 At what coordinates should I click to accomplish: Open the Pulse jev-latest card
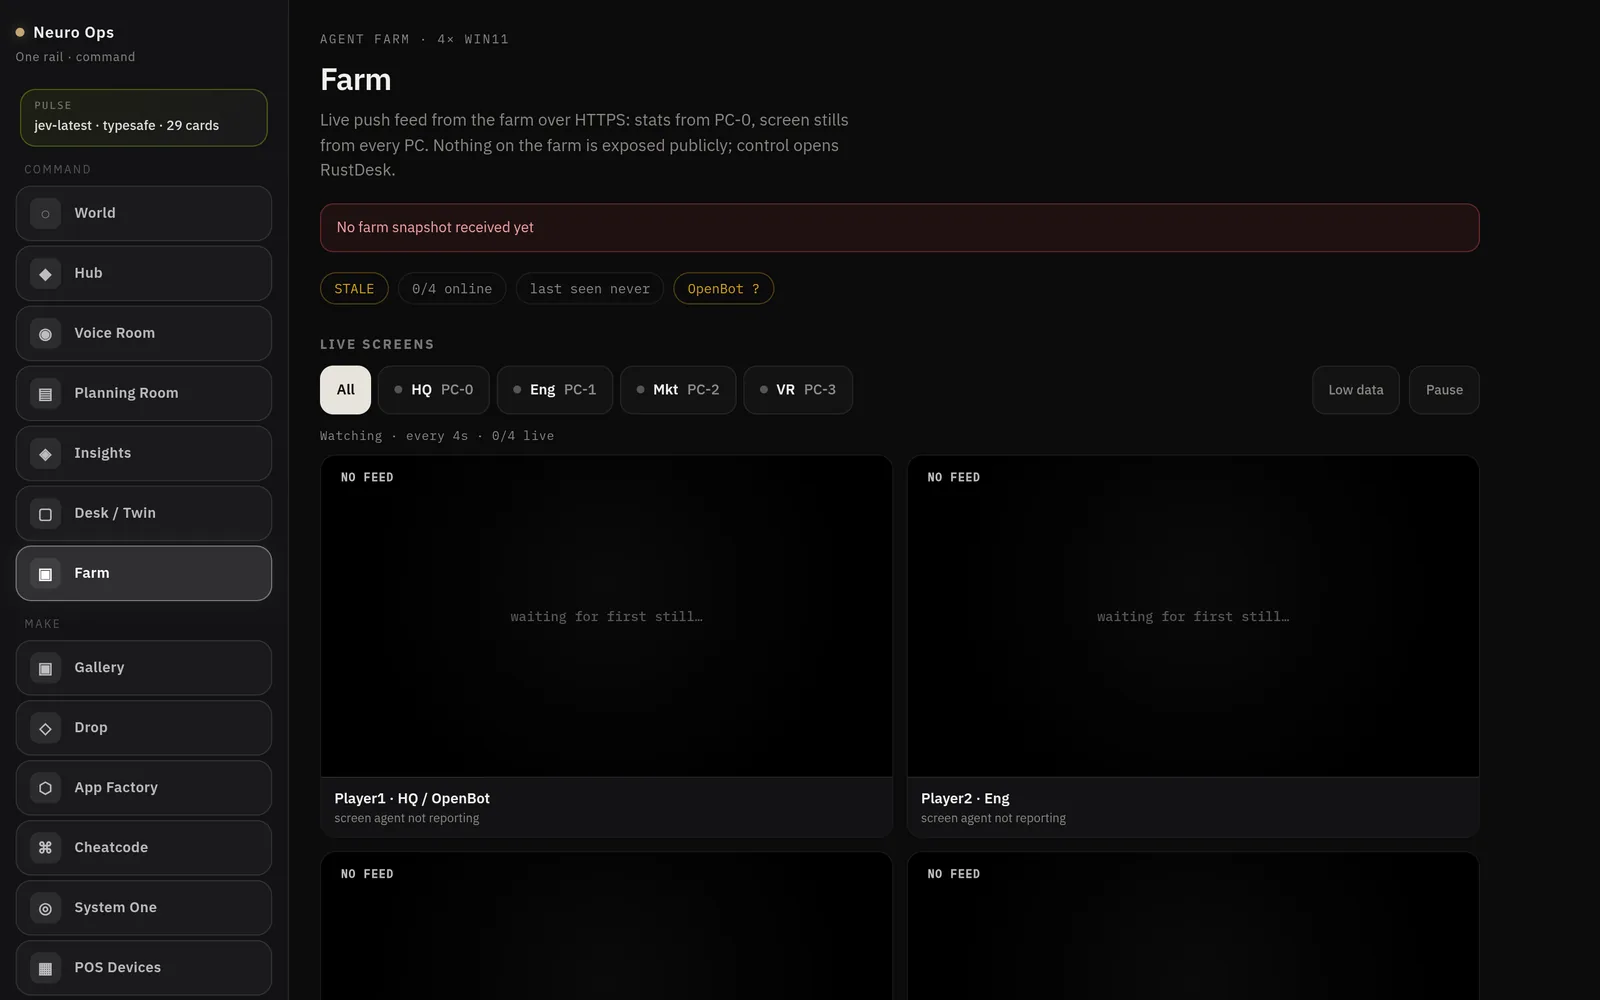[x=144, y=118]
